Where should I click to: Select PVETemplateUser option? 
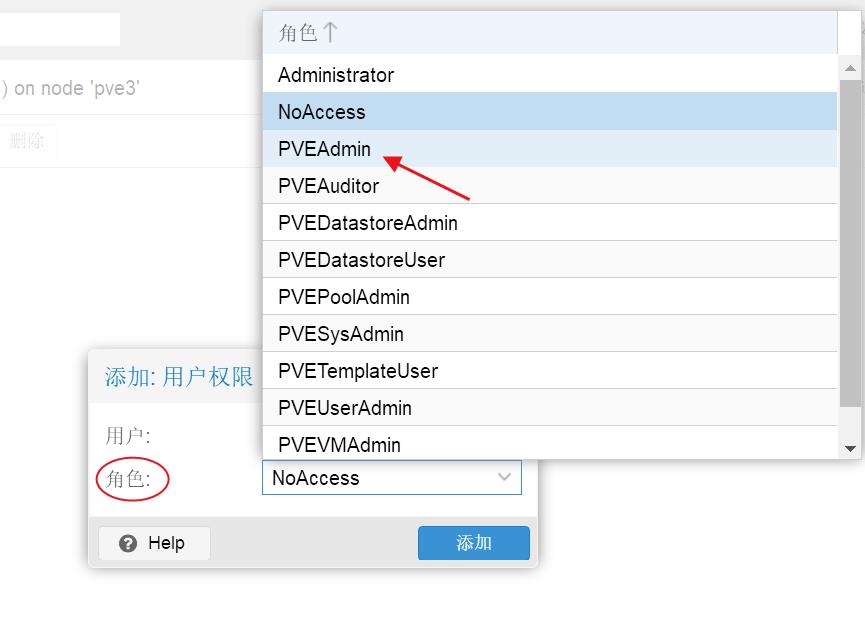pos(549,370)
